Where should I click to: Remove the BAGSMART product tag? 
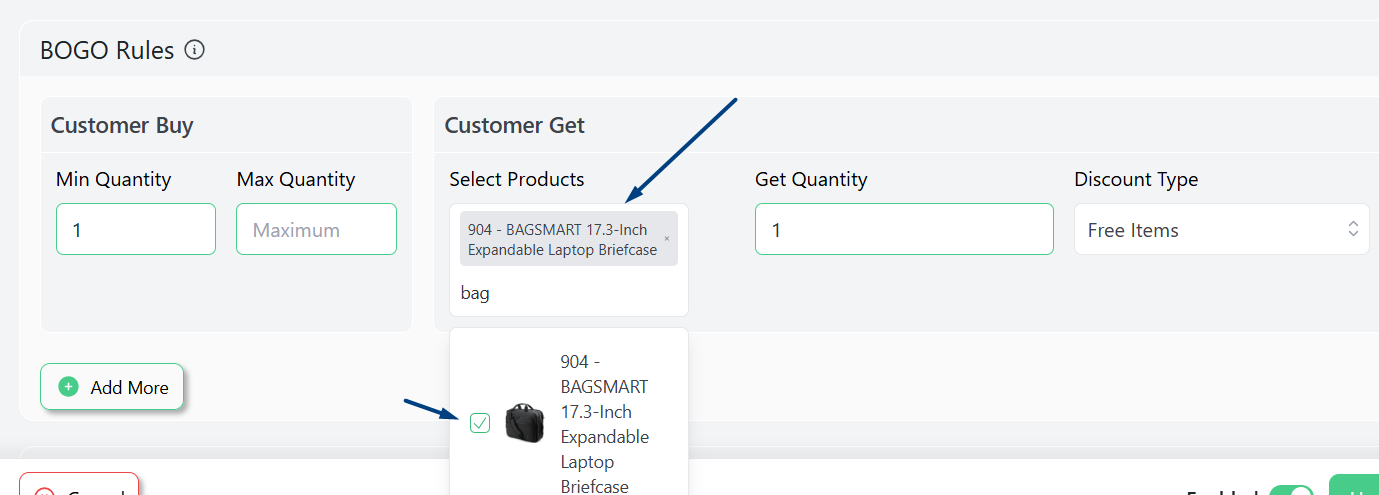click(x=667, y=239)
